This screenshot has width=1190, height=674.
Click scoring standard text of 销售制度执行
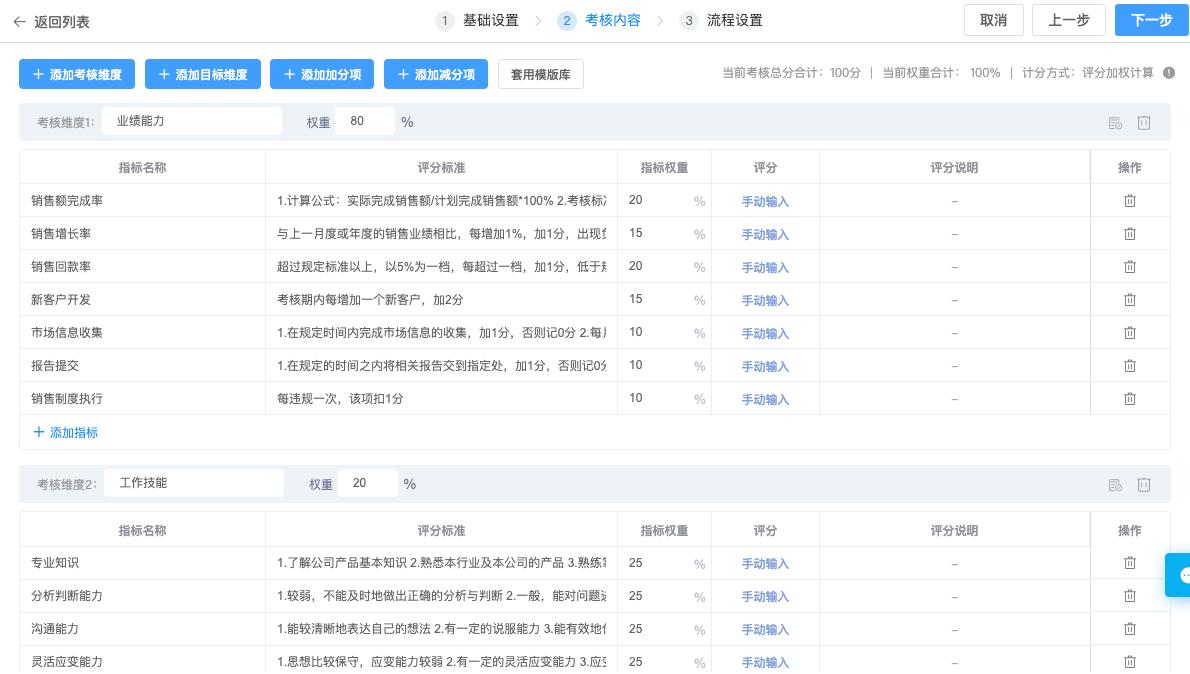(340, 398)
